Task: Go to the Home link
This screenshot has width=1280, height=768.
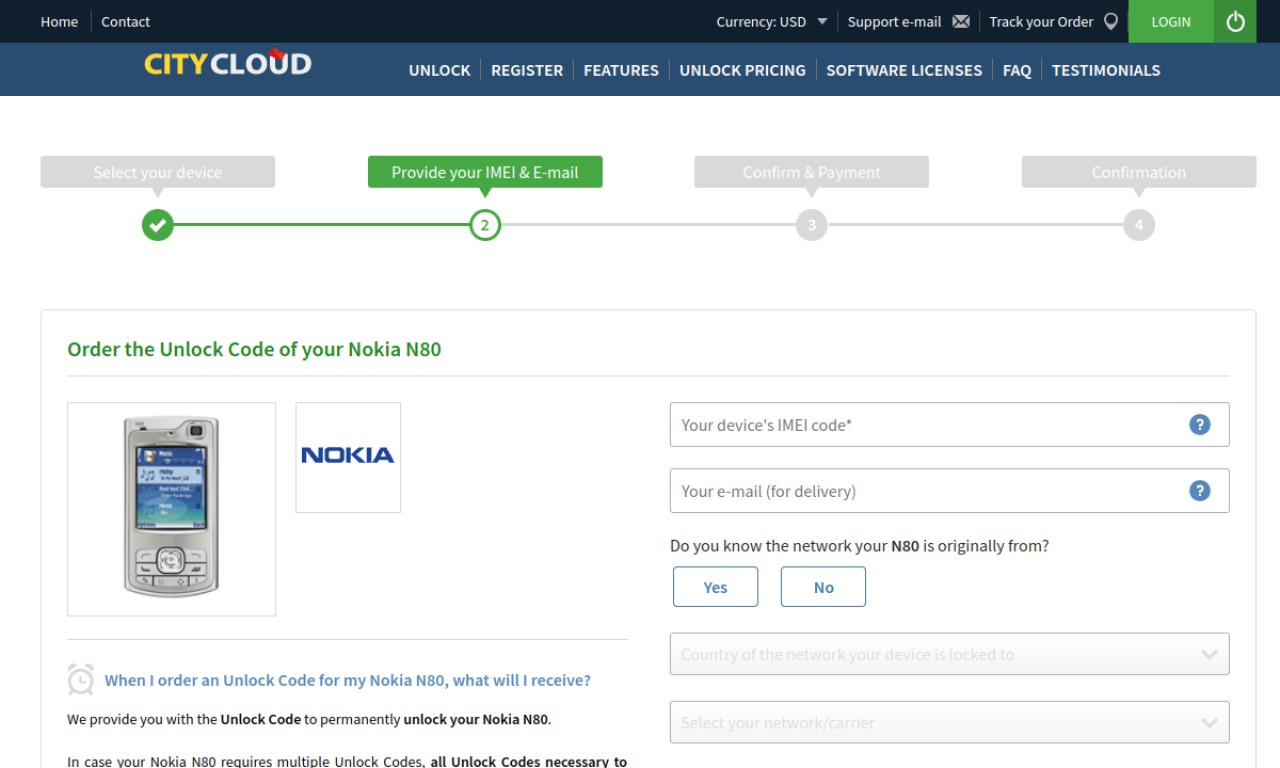Action: tap(59, 22)
